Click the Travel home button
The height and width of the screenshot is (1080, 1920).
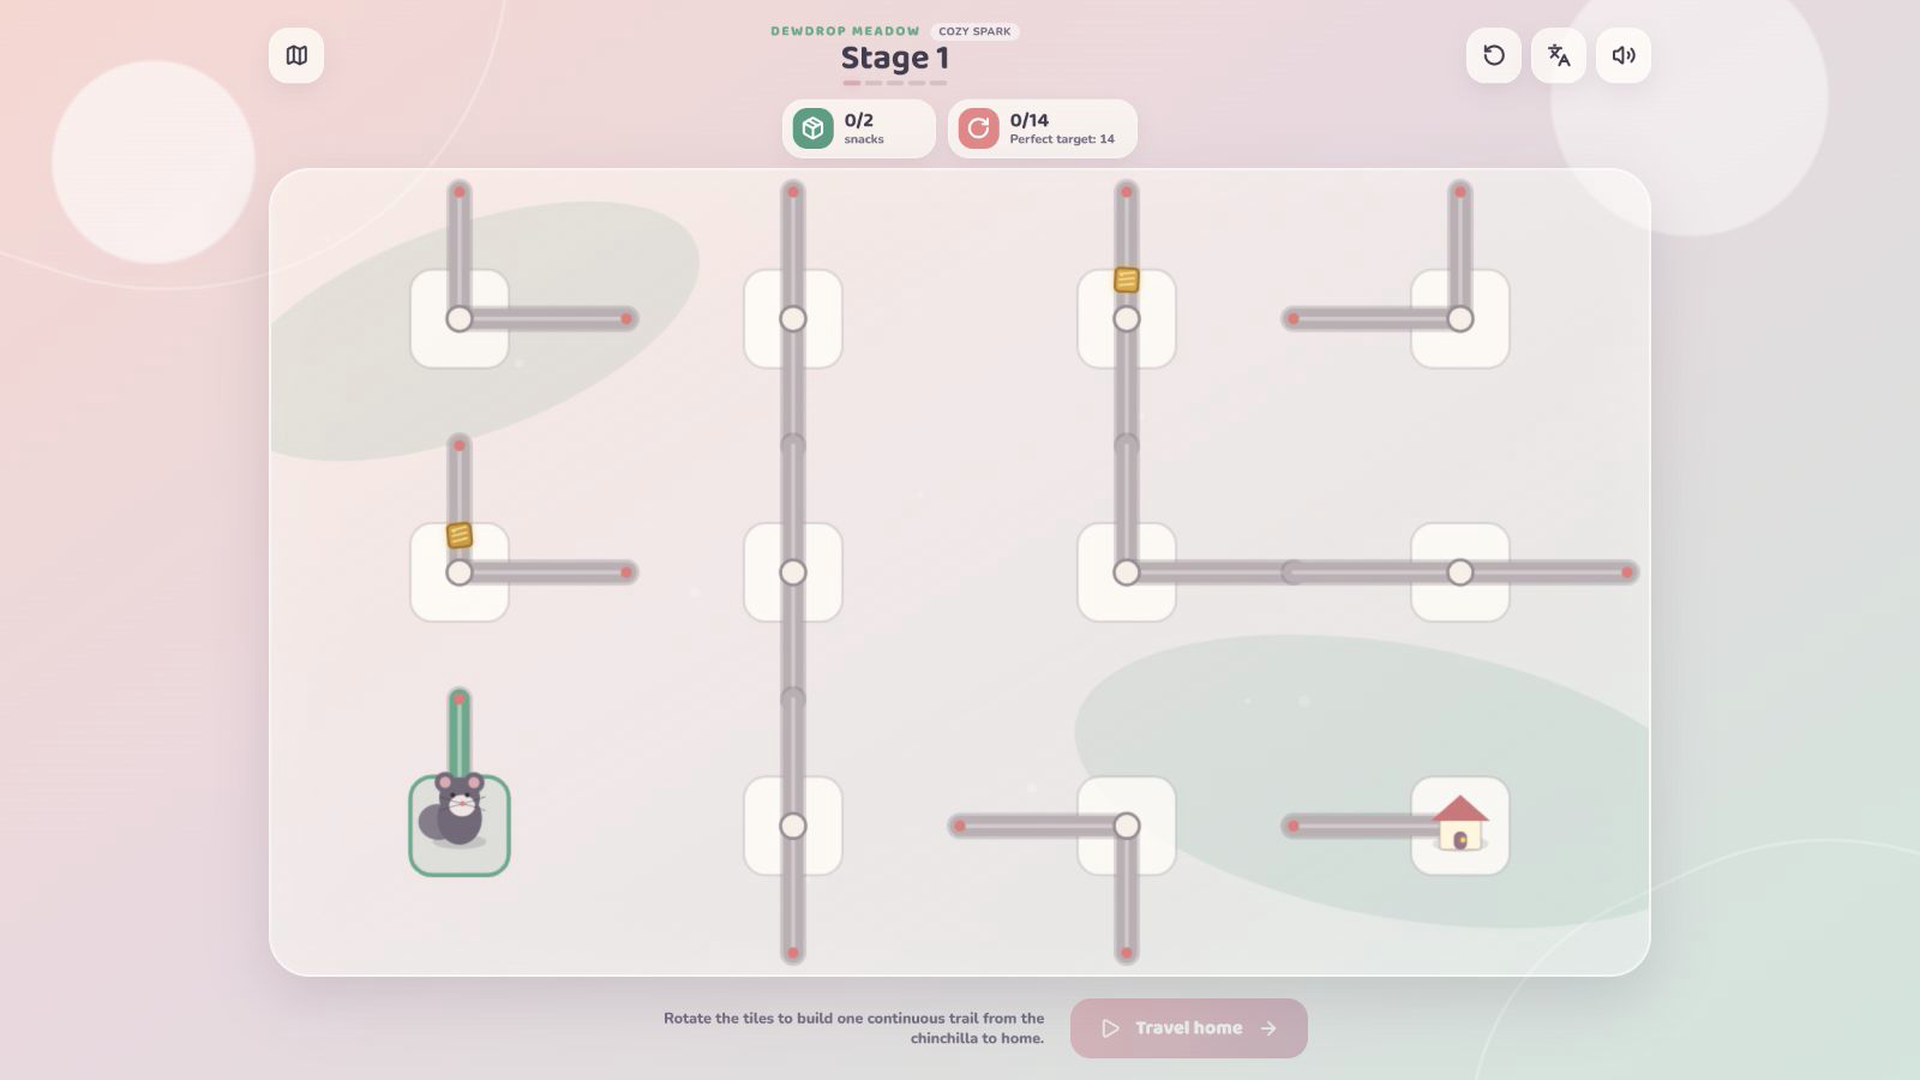click(x=1189, y=1028)
